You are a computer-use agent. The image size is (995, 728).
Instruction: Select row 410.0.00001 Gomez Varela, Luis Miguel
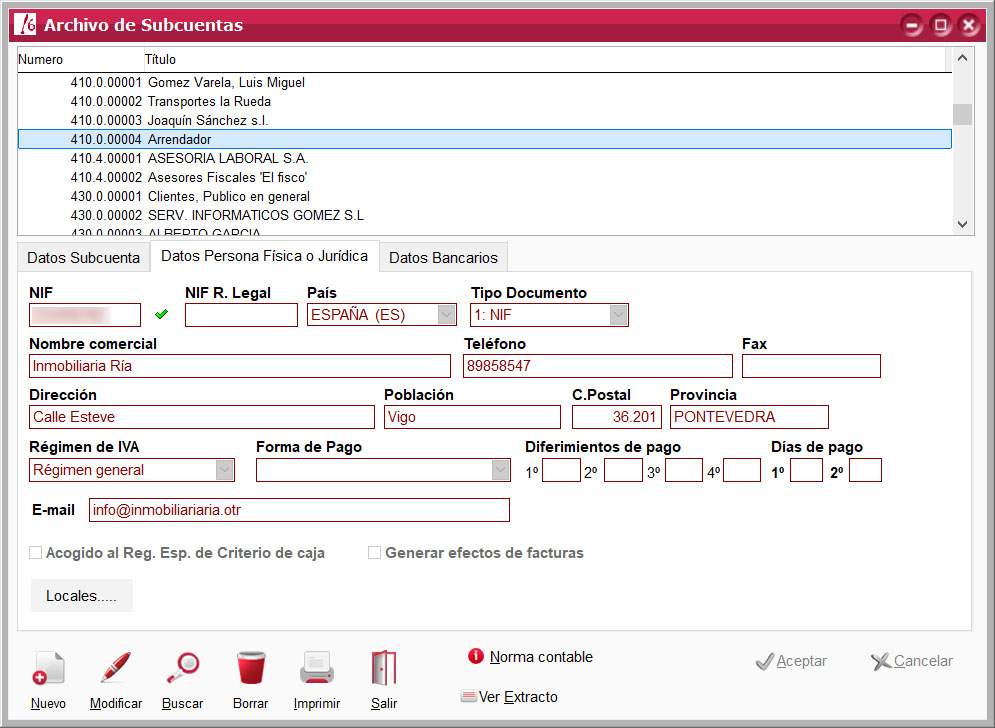pyautogui.click(x=485, y=83)
